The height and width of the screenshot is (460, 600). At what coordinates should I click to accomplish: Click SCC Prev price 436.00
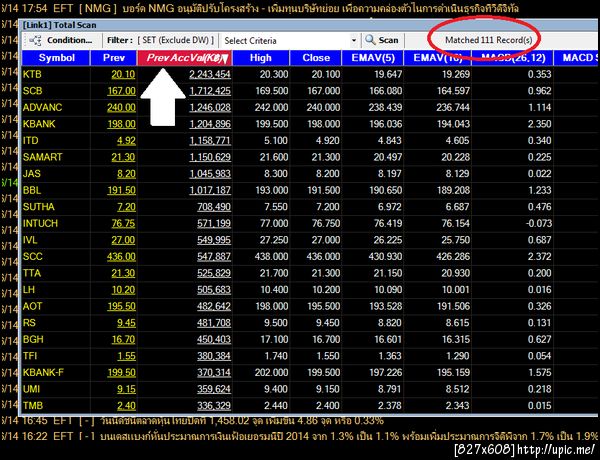pos(121,256)
